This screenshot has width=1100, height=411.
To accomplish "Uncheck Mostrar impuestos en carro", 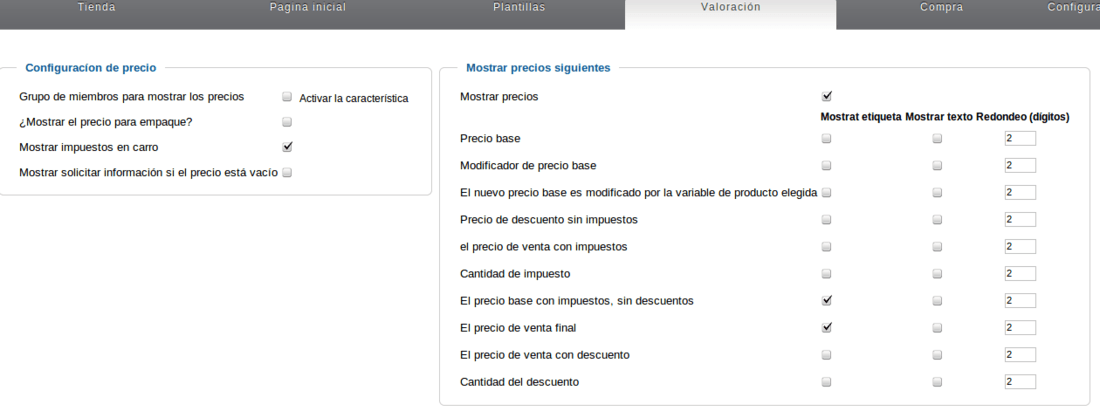I will pyautogui.click(x=287, y=147).
